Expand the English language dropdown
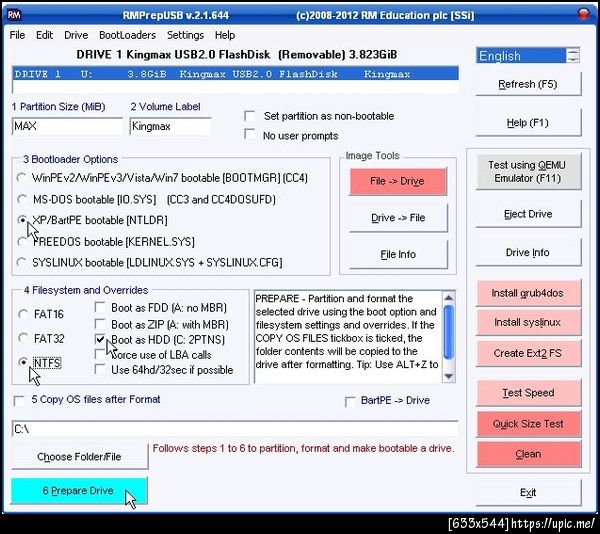Viewport: 600px width, 534px height. 572,56
